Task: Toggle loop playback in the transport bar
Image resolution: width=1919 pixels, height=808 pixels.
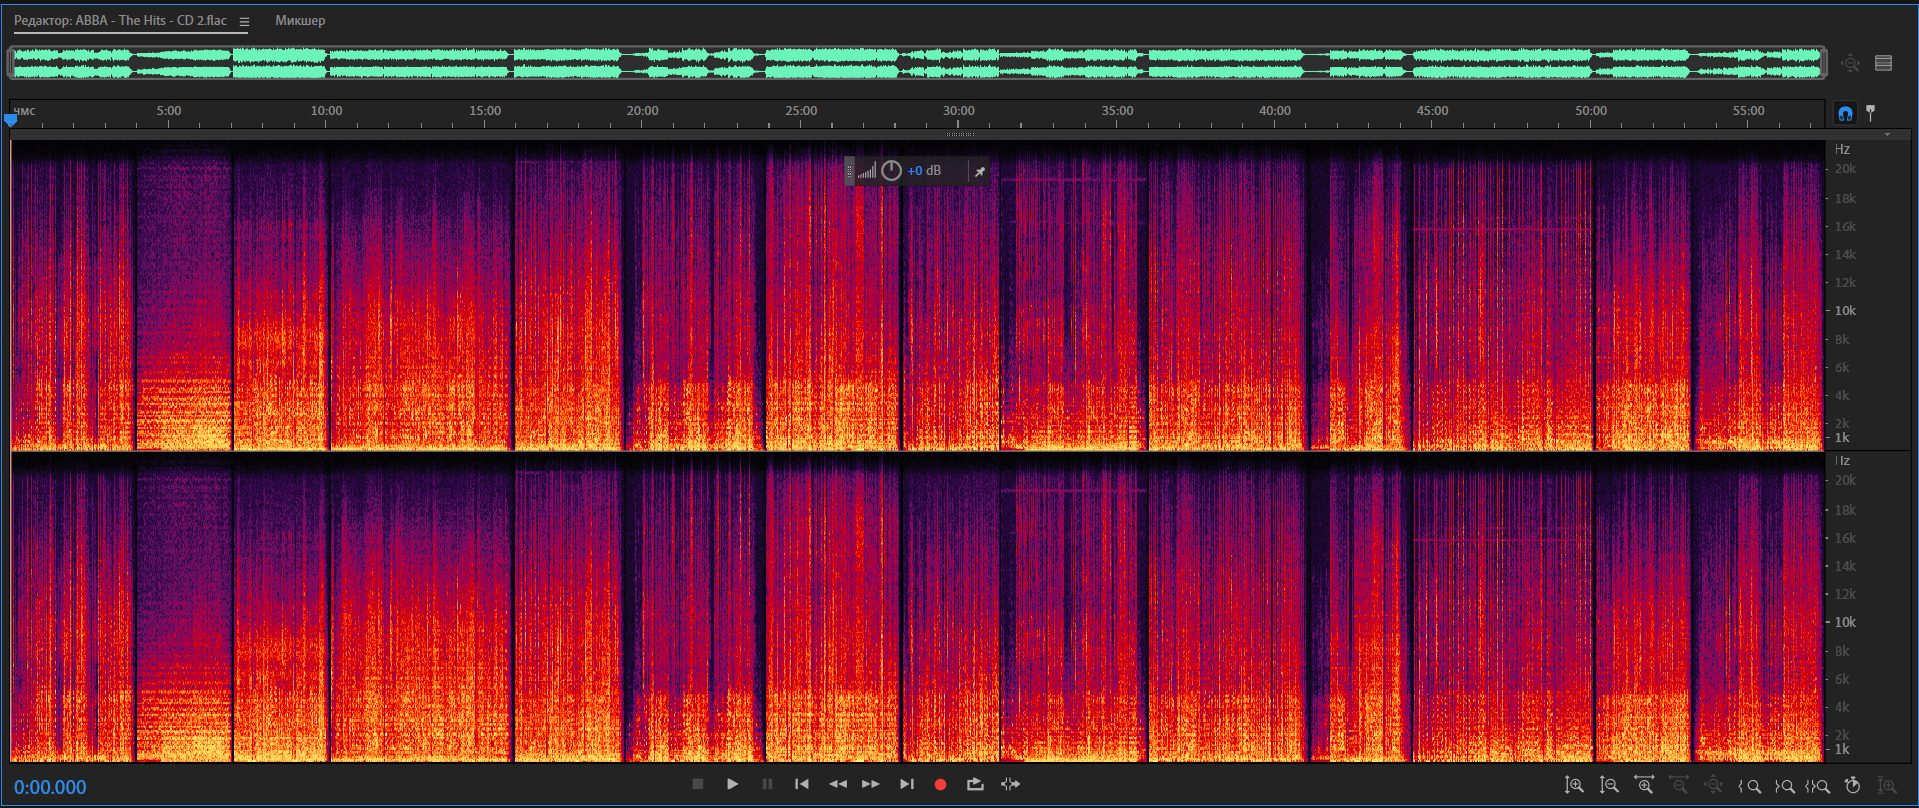Action: [x=975, y=785]
